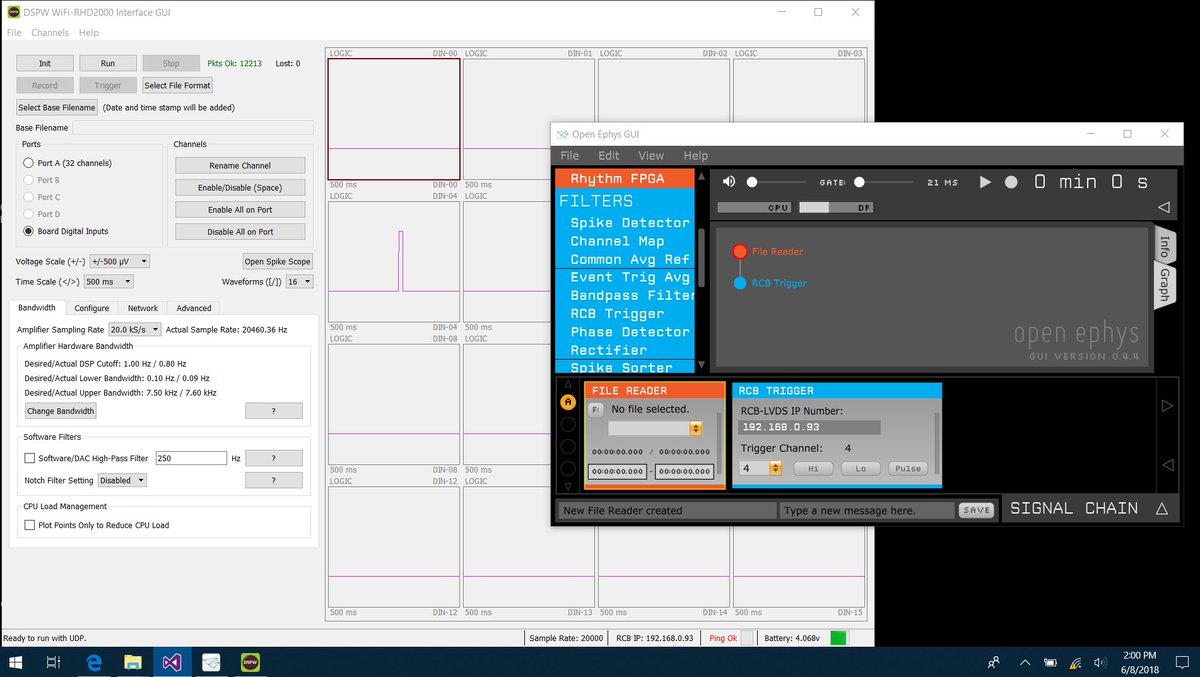1200x677 pixels.
Task: Click the speaker volume icon in Open Ephys
Action: 729,182
